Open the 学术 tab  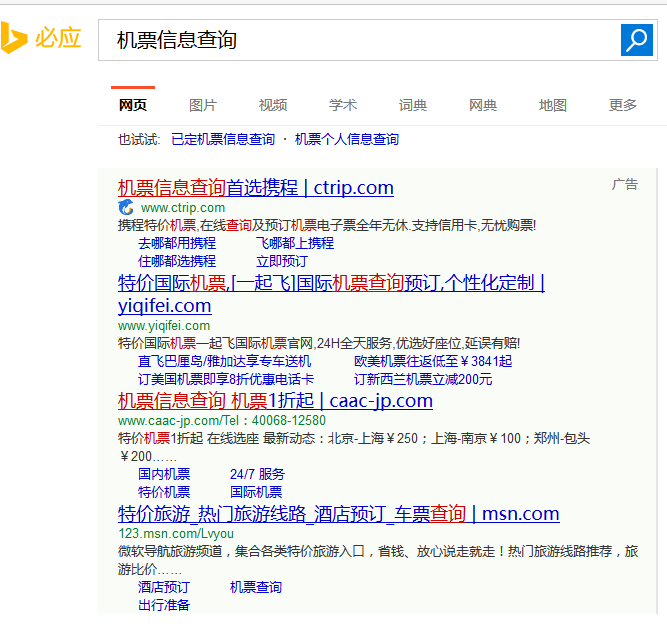(343, 105)
